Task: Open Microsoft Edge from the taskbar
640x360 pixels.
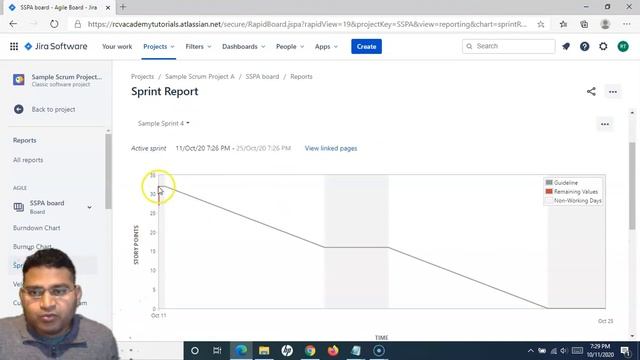Action: (x=241, y=351)
